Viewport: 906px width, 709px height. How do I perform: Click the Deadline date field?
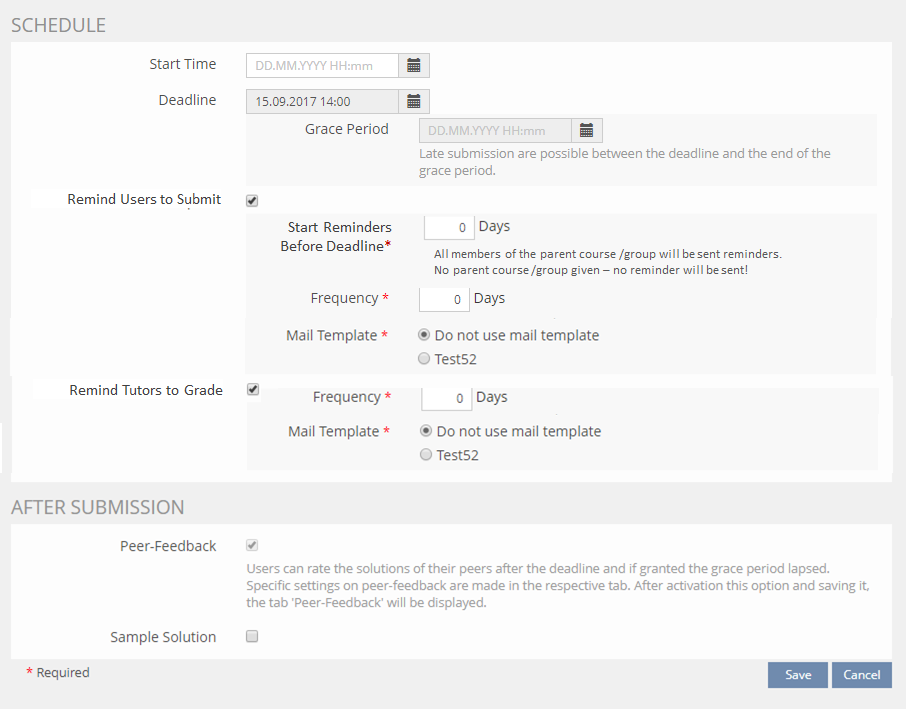tap(322, 101)
